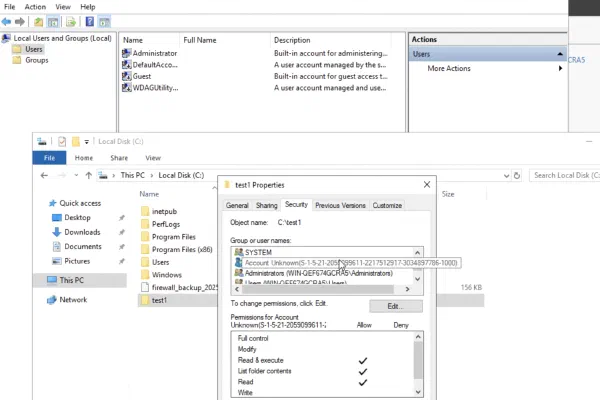
Task: Click the Up one level folder icon
Action: [x=38, y=22]
